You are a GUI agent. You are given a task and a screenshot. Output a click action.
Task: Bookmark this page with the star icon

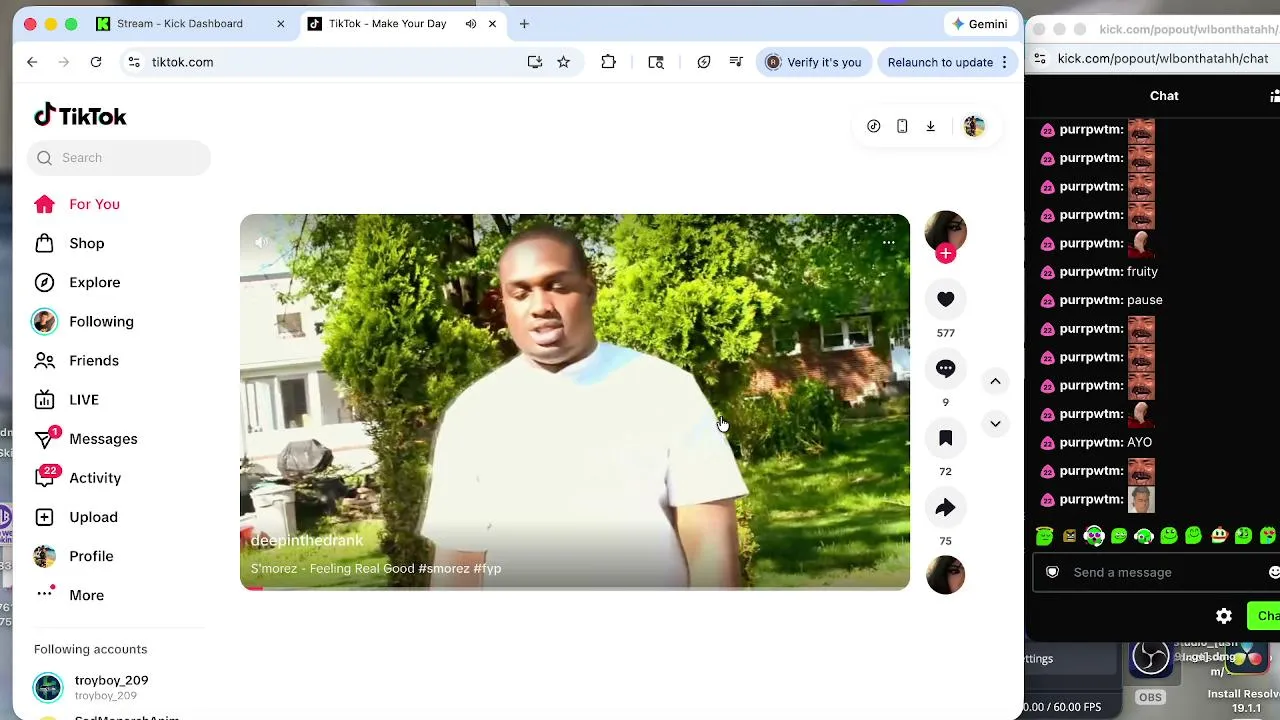[x=564, y=62]
